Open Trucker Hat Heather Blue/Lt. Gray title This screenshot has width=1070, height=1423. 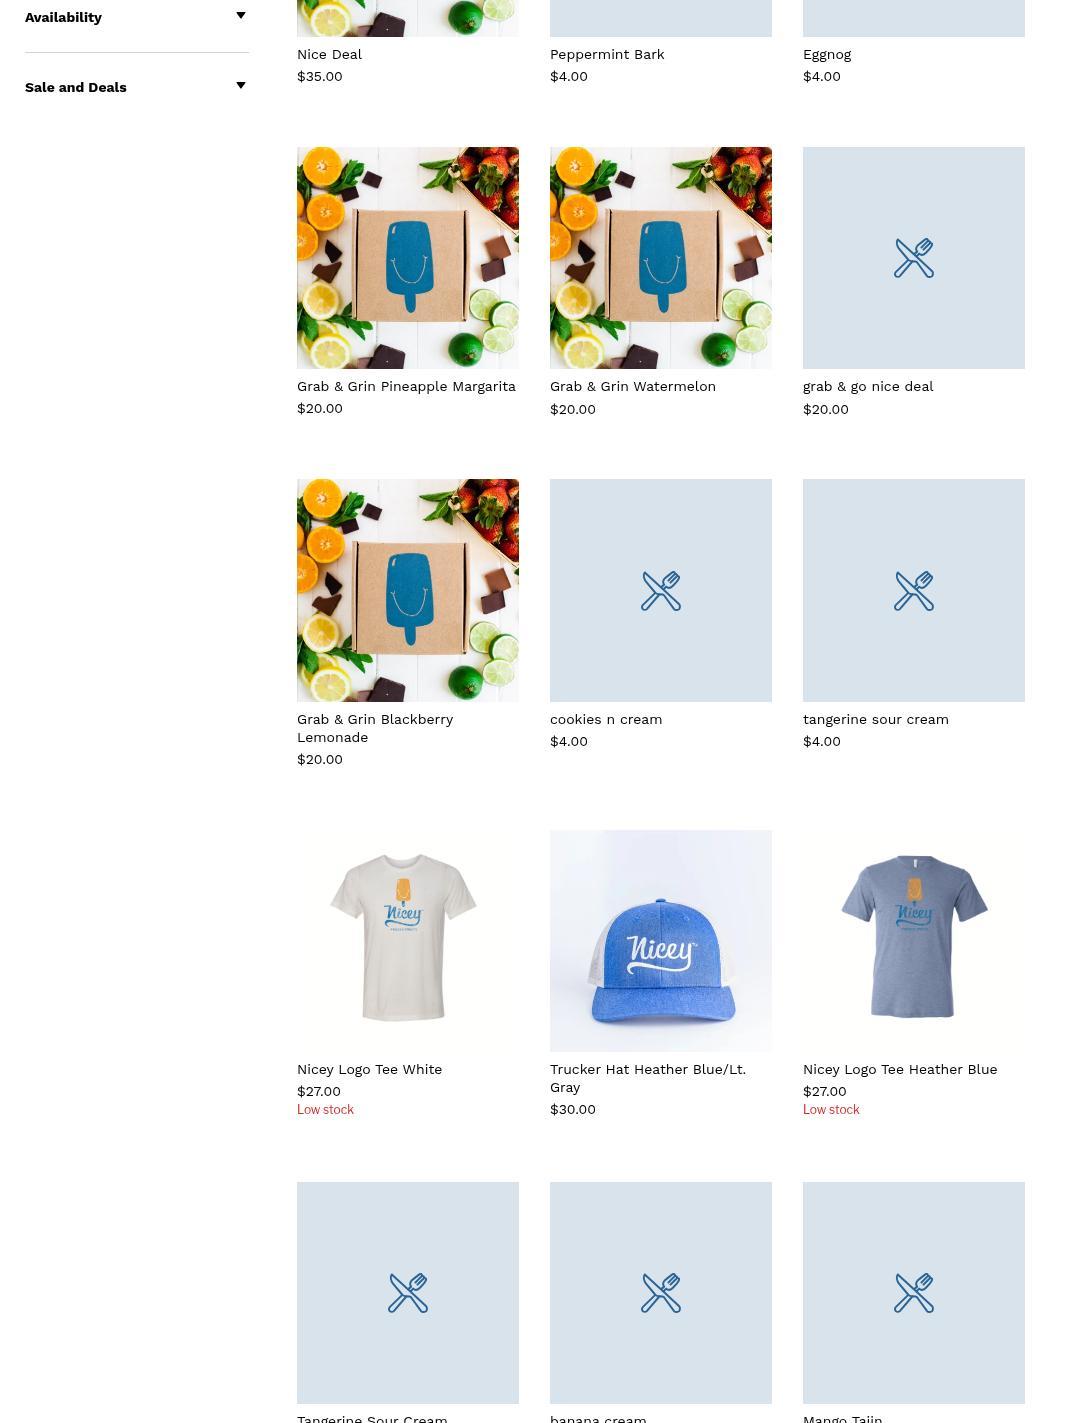648,1078
